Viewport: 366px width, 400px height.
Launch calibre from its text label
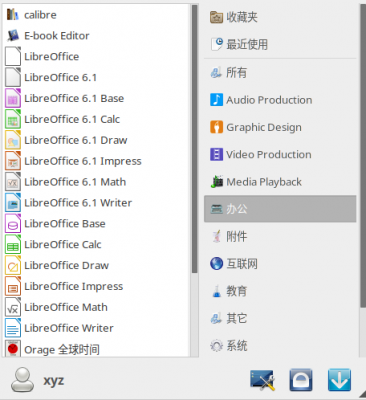(x=40, y=15)
